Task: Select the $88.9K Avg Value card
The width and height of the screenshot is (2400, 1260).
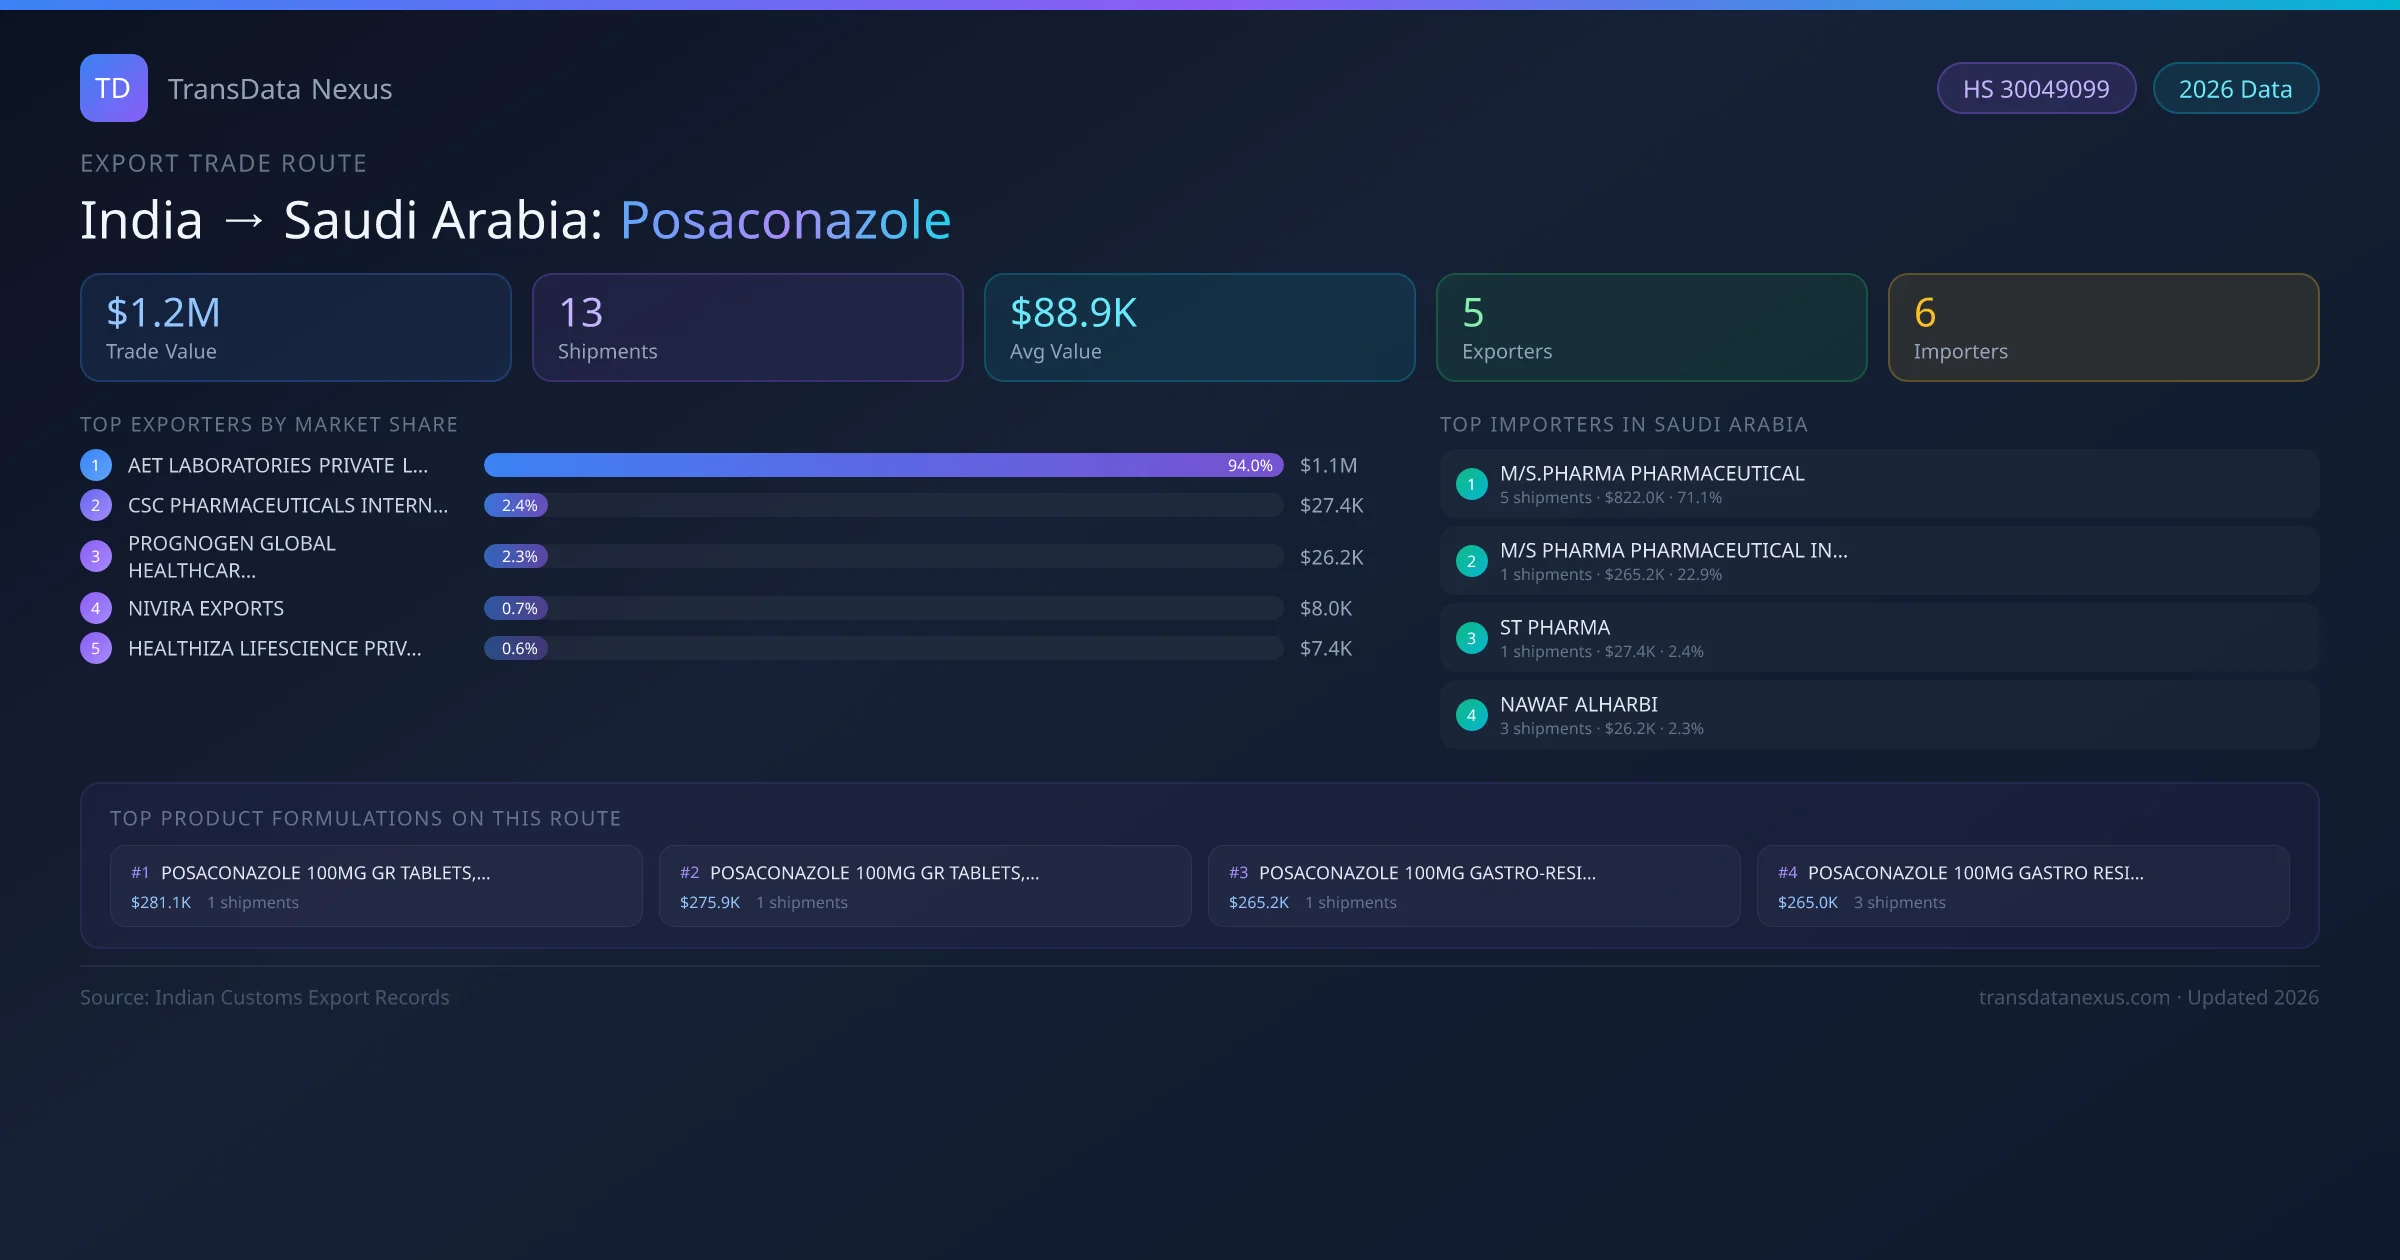Action: point(1199,328)
